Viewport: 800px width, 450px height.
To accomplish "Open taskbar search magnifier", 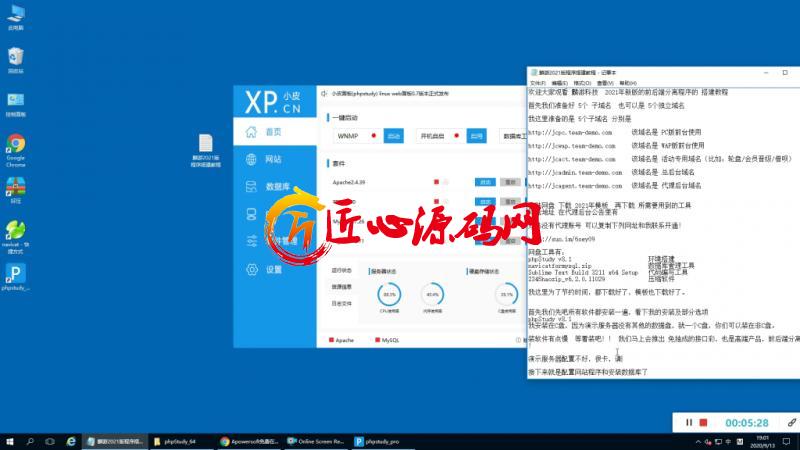I will click(30, 441).
